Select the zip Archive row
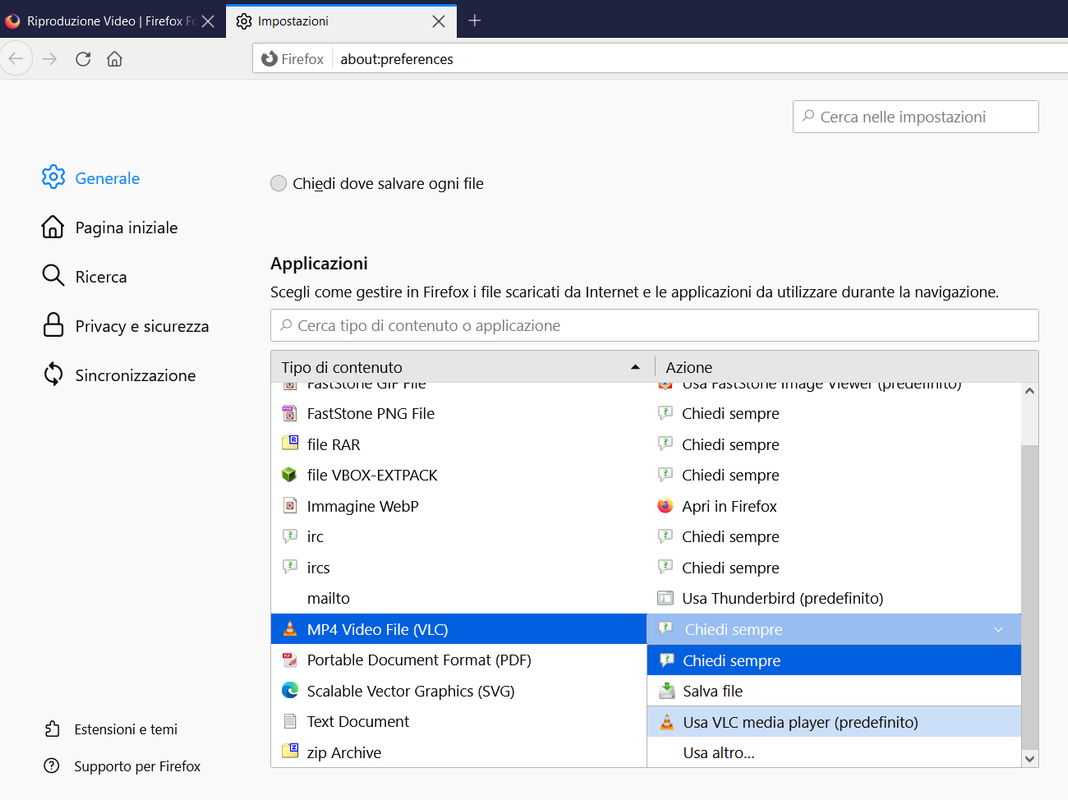This screenshot has width=1068, height=800. (x=458, y=752)
